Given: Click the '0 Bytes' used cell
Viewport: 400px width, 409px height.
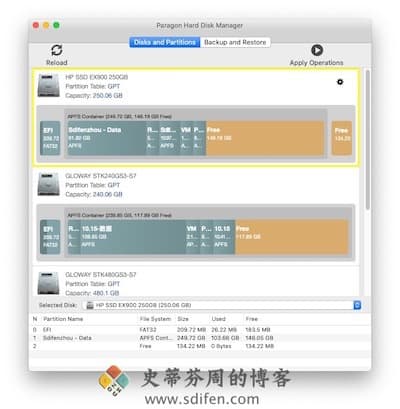Looking at the screenshot, I should point(221,346).
